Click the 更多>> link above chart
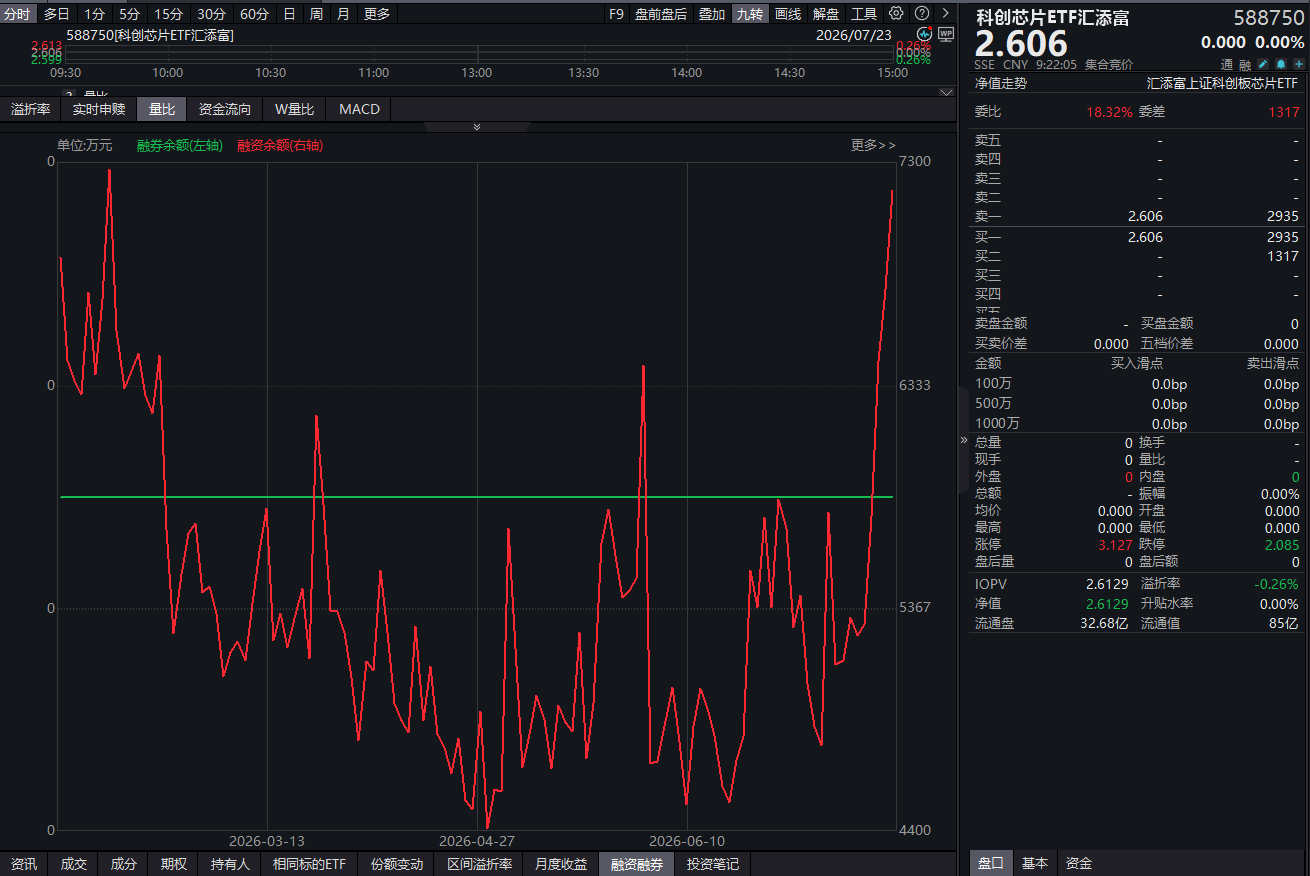The width and height of the screenshot is (1310, 876). 873,145
